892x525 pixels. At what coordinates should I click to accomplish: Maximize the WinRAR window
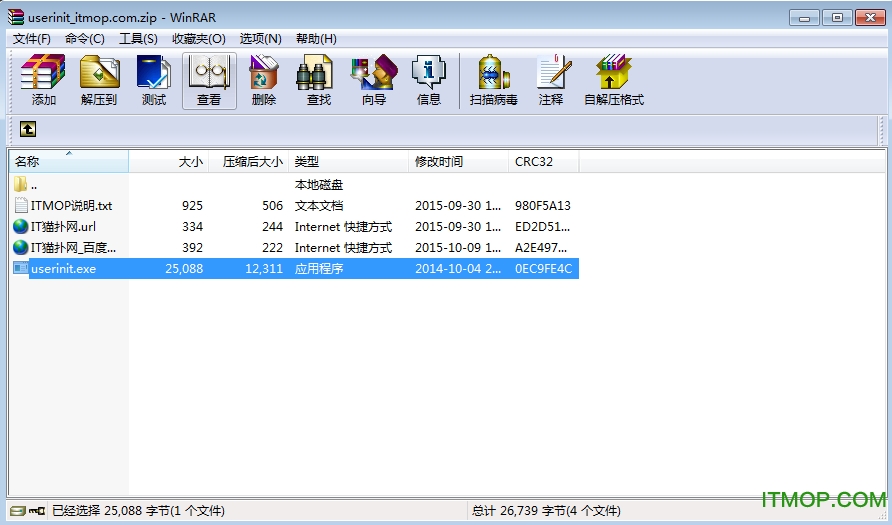[x=837, y=18]
